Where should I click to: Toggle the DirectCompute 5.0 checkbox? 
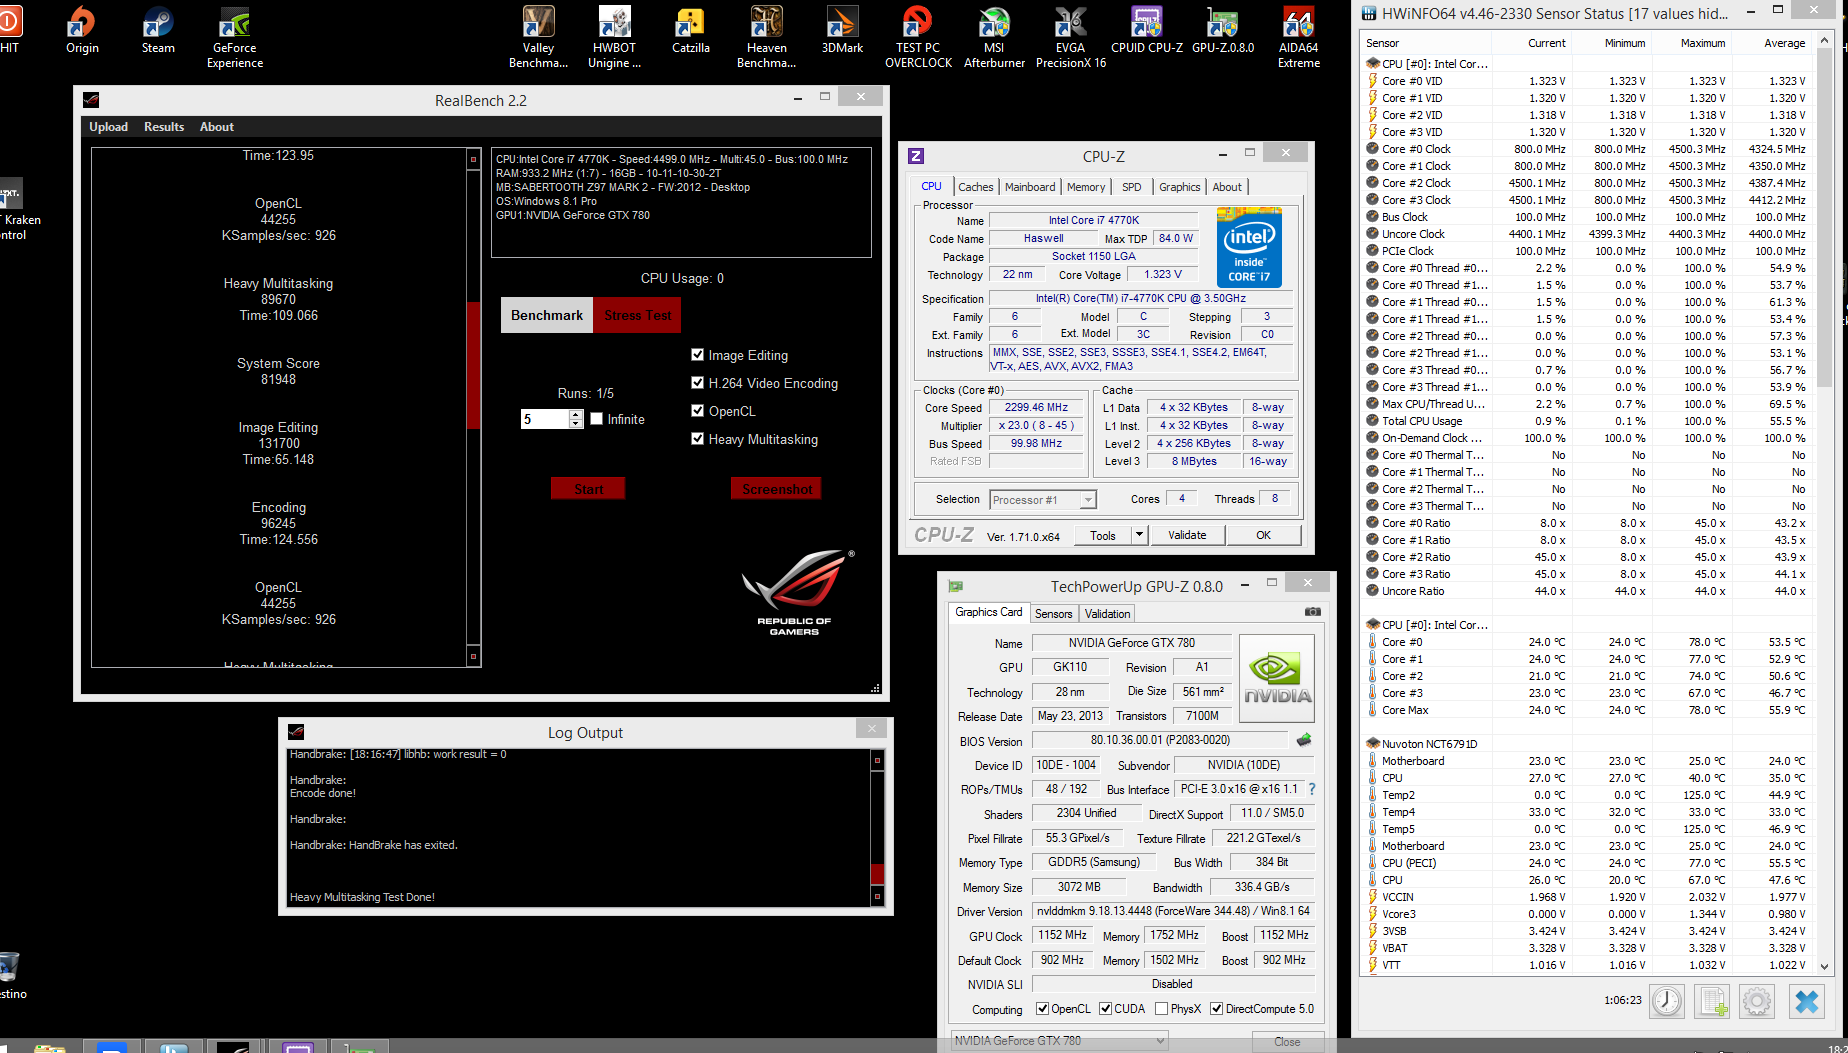1216,1009
